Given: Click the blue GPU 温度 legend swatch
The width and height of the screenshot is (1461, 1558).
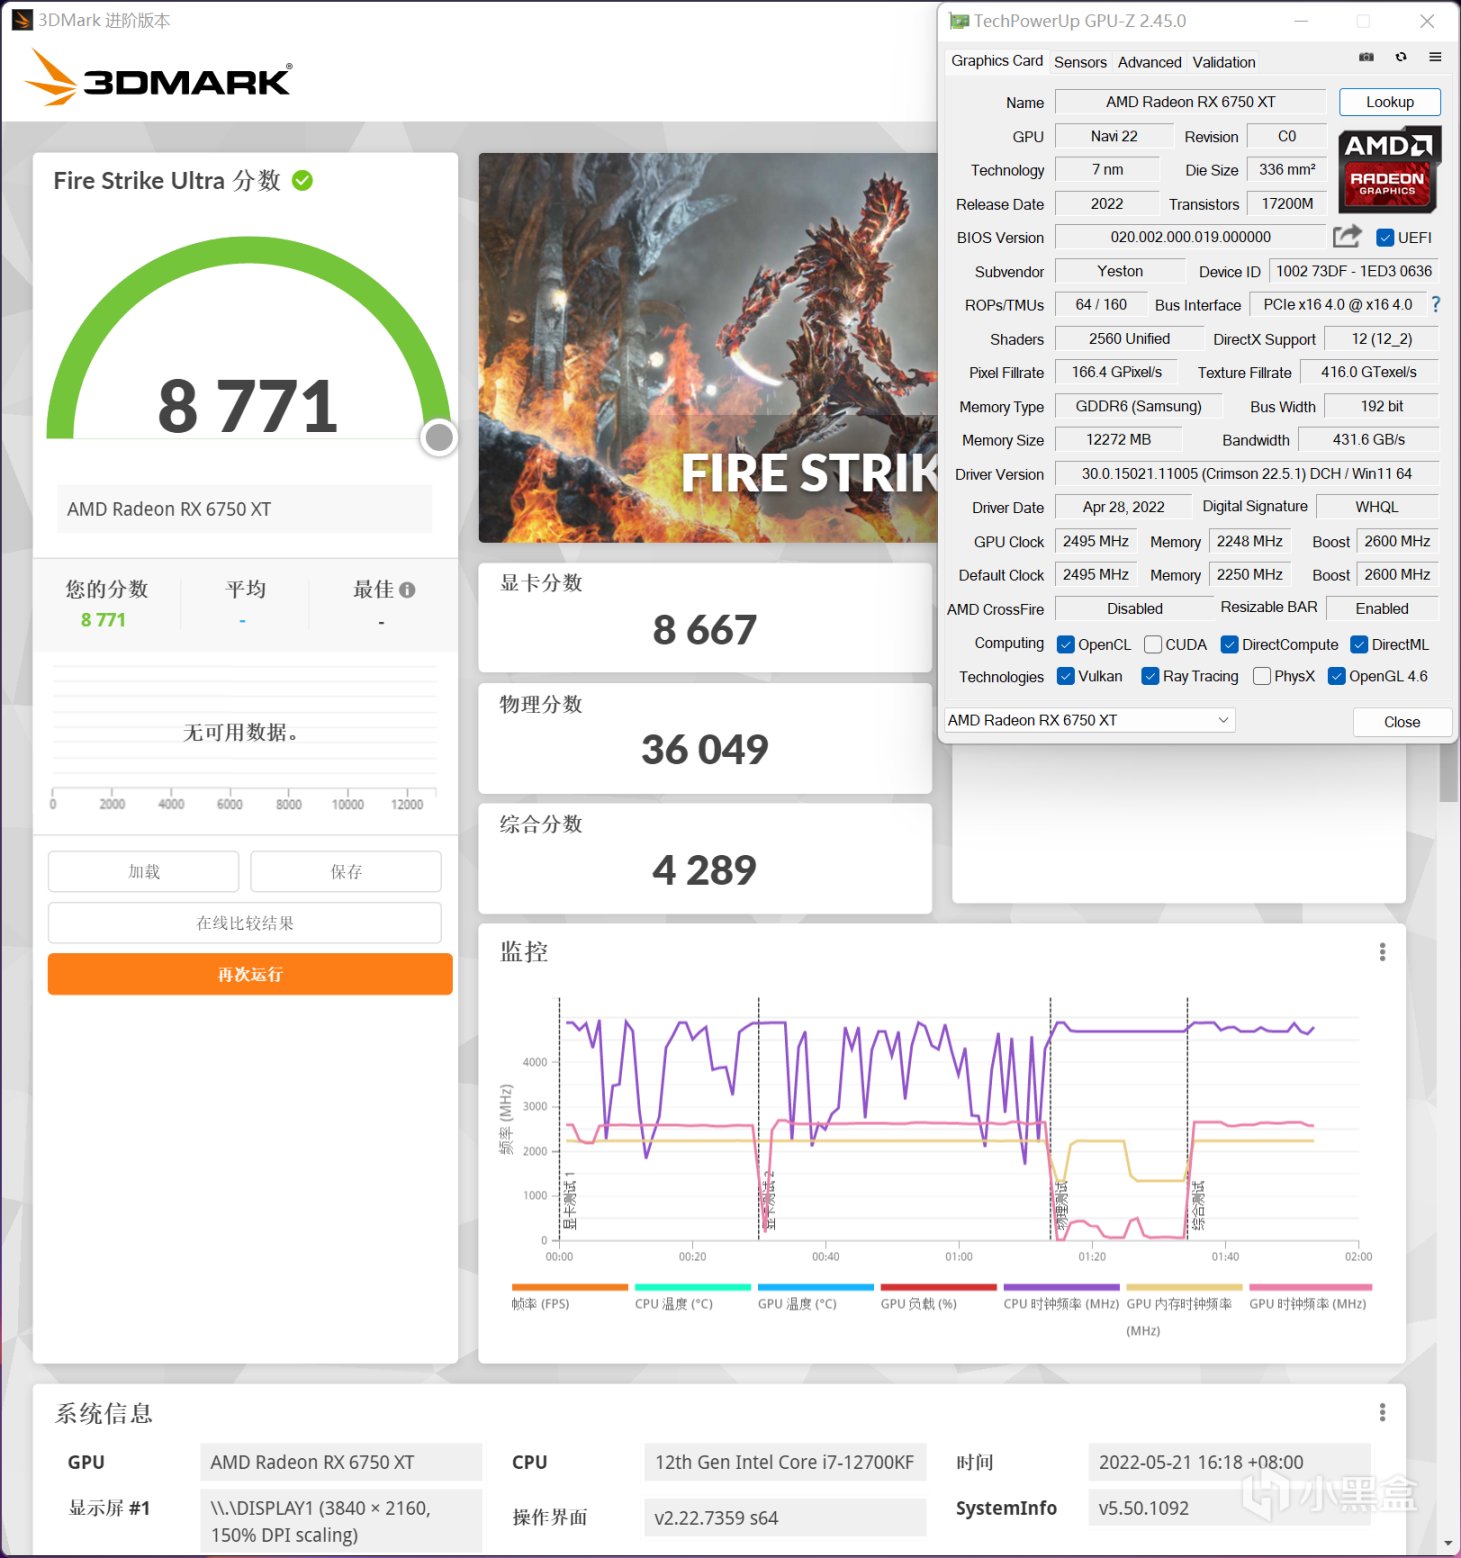Looking at the screenshot, I should tap(816, 1287).
